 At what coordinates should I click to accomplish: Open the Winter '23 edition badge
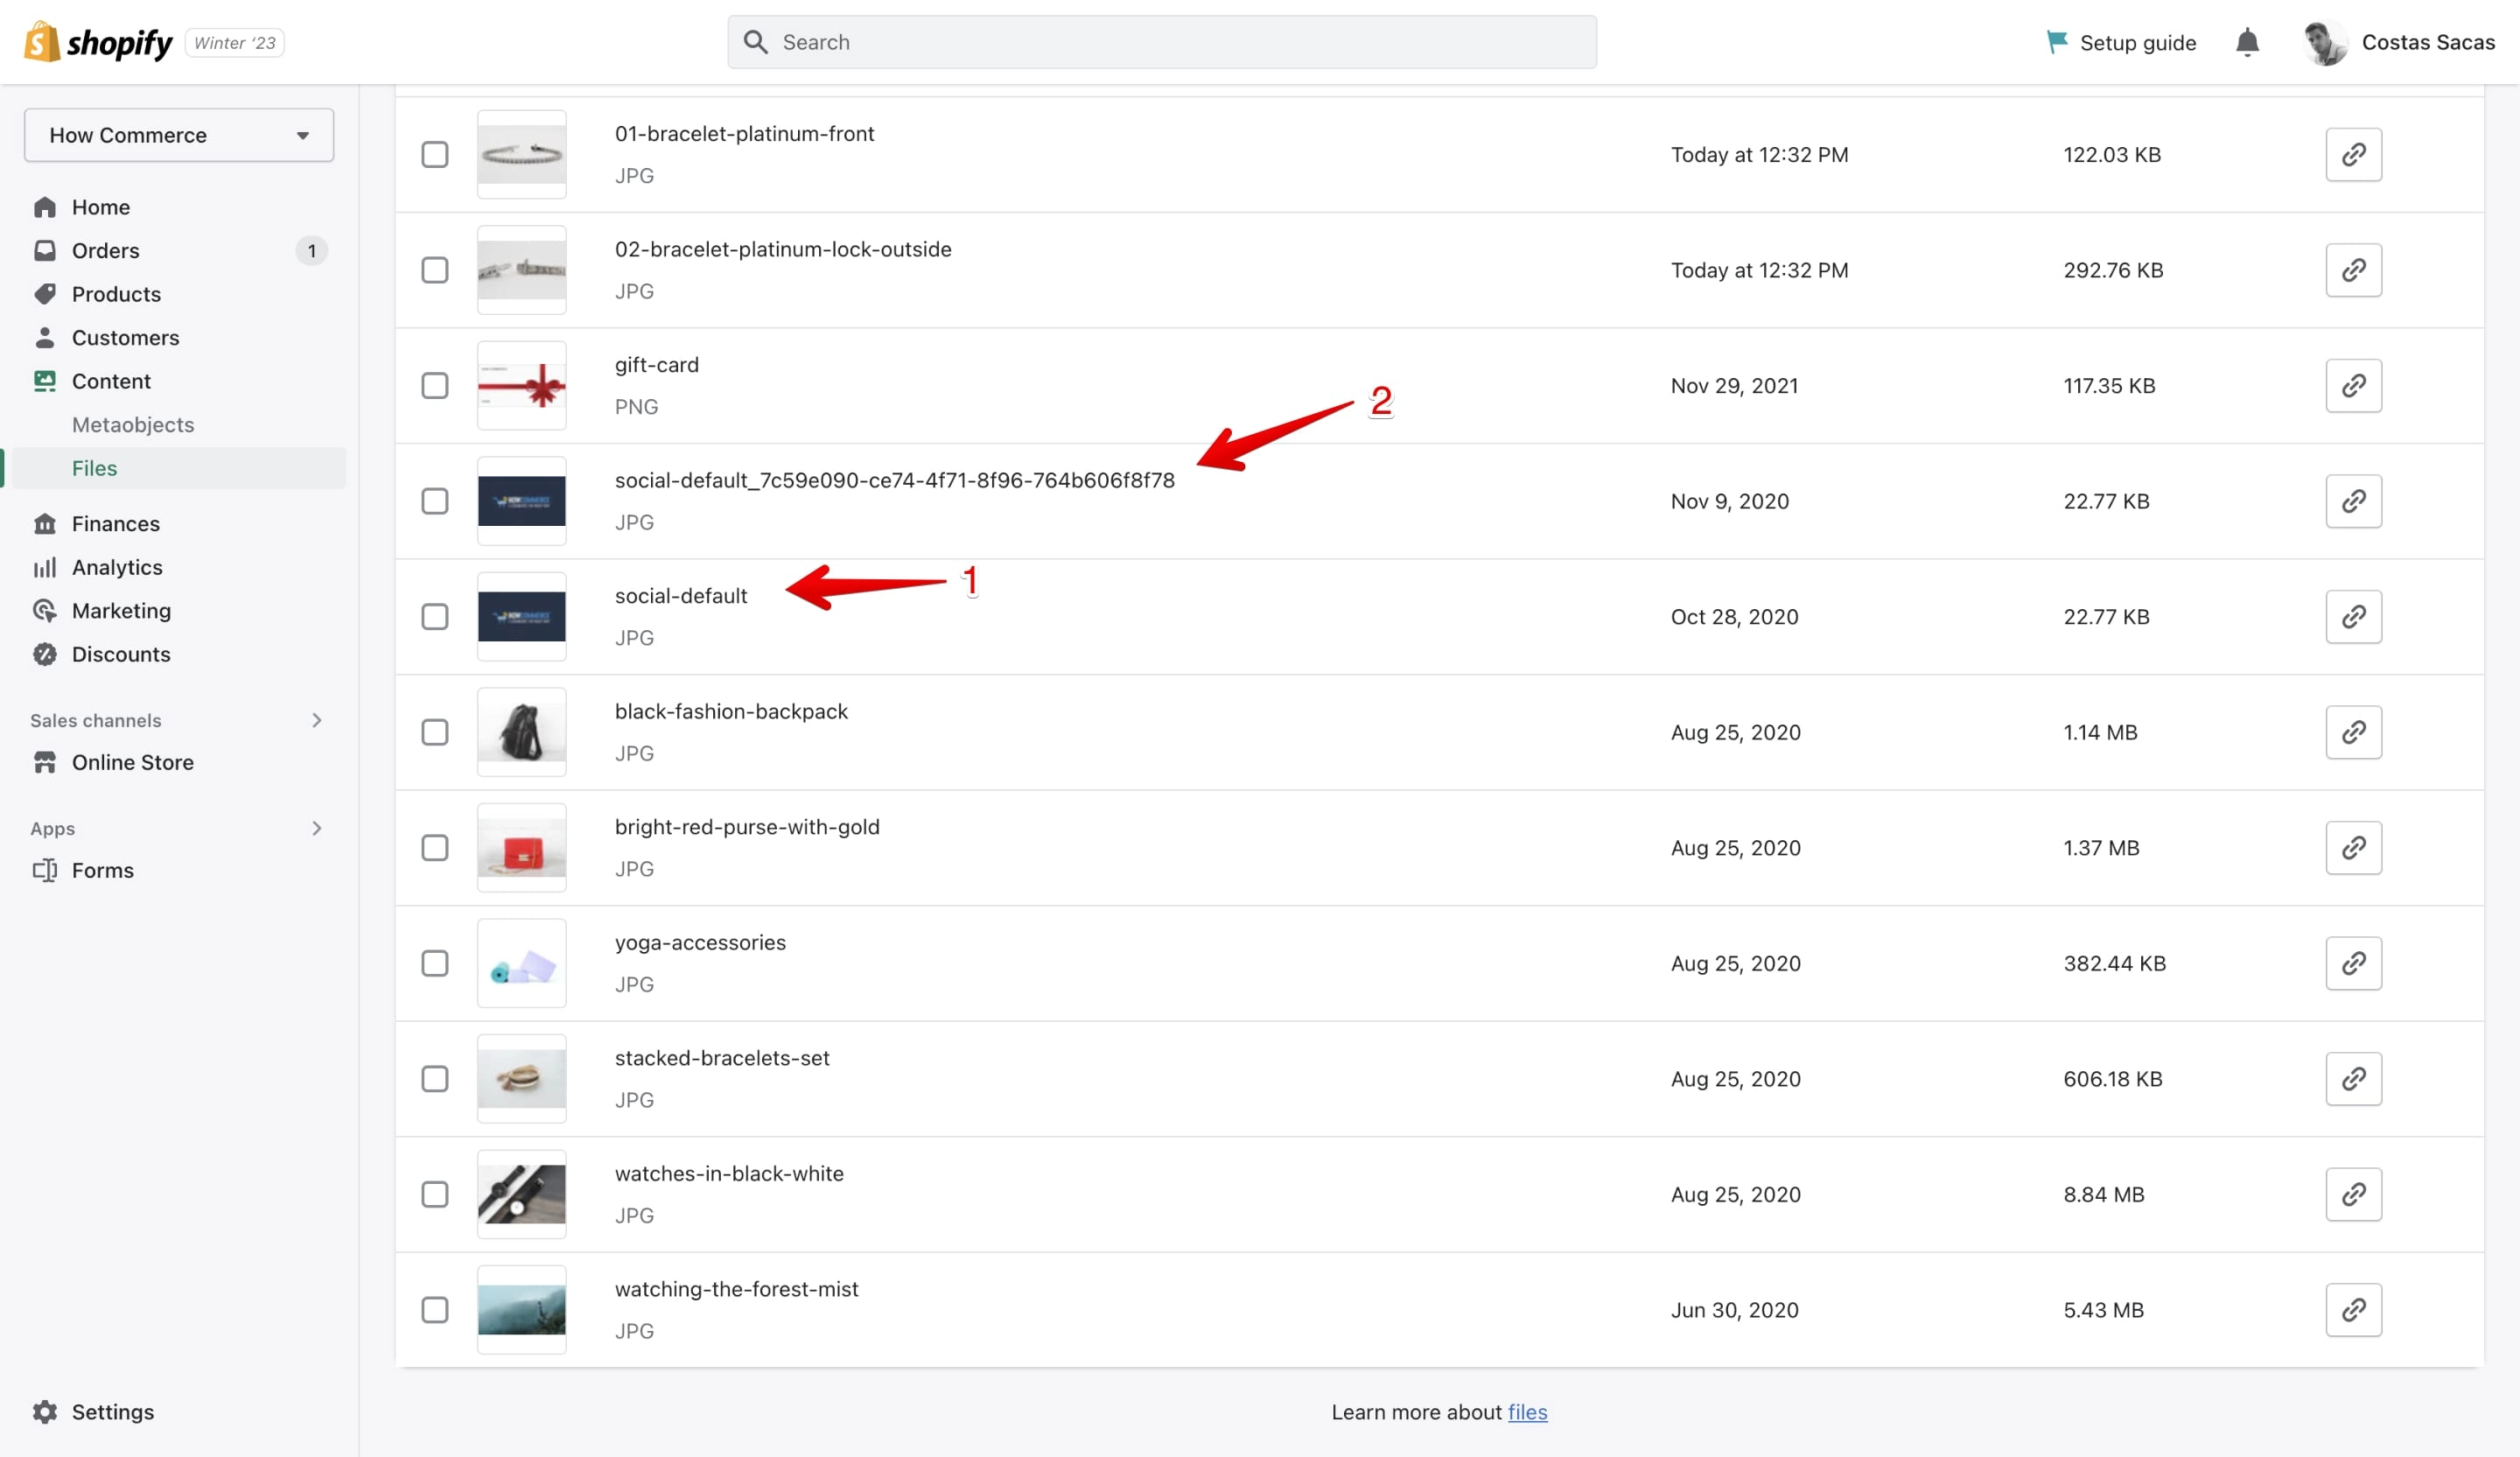point(235,43)
